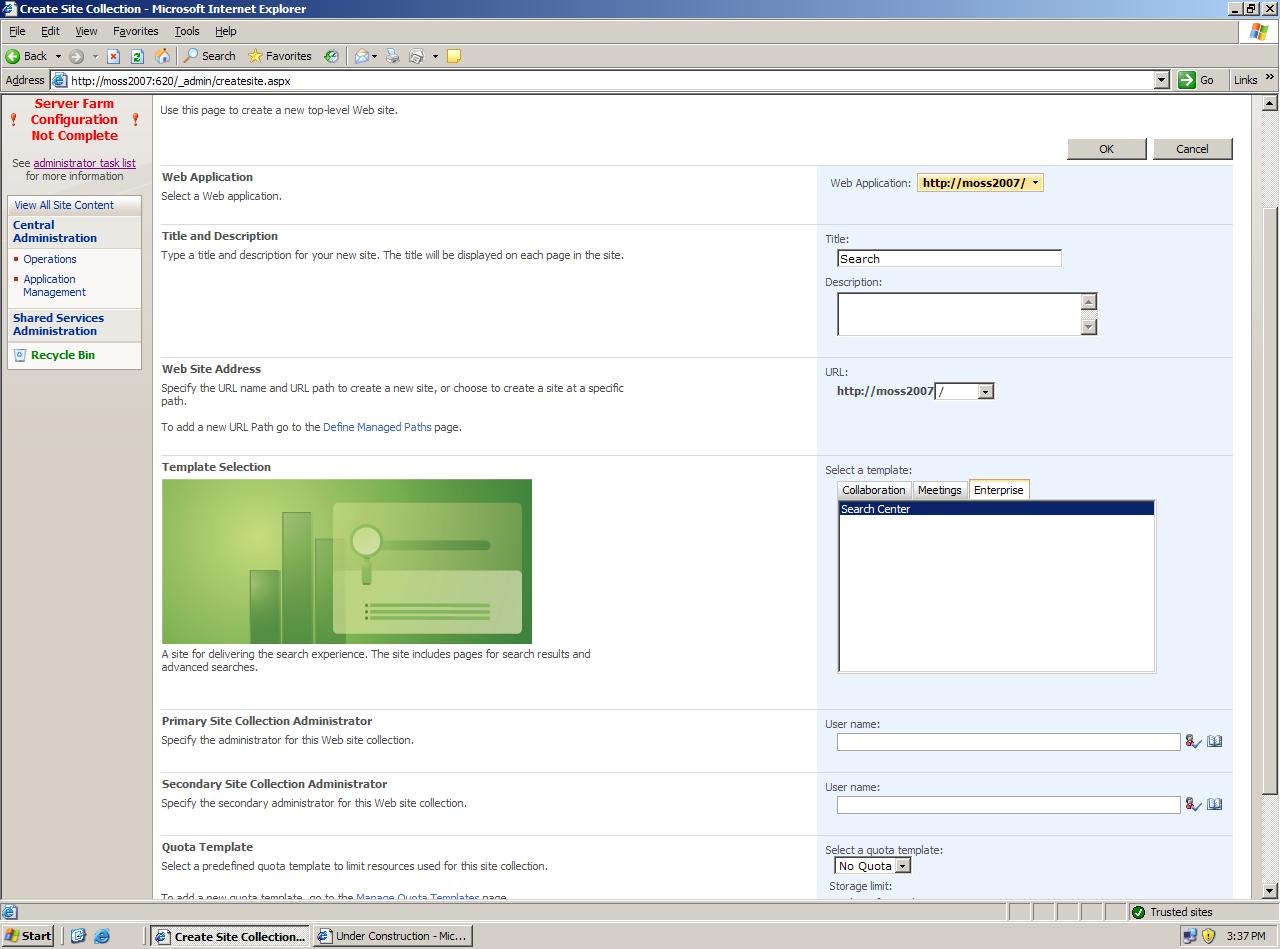Stop page loading with red X icon
The image size is (1280, 949).
[113, 56]
